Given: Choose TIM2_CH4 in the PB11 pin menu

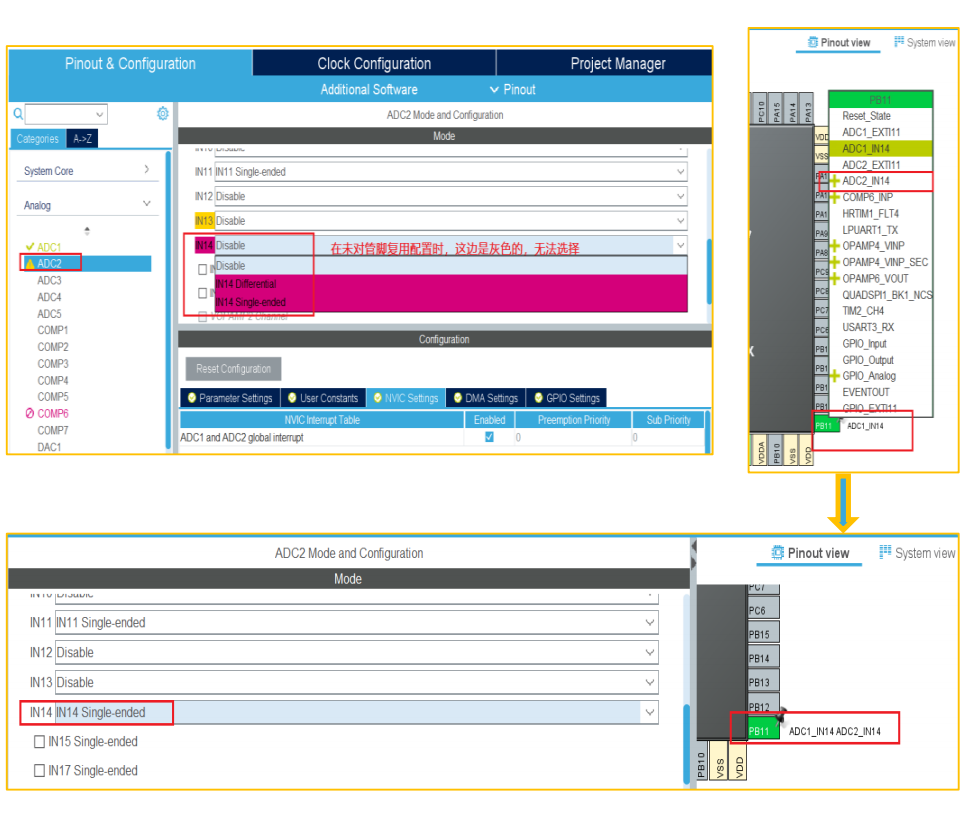Looking at the screenshot, I should (880, 311).
